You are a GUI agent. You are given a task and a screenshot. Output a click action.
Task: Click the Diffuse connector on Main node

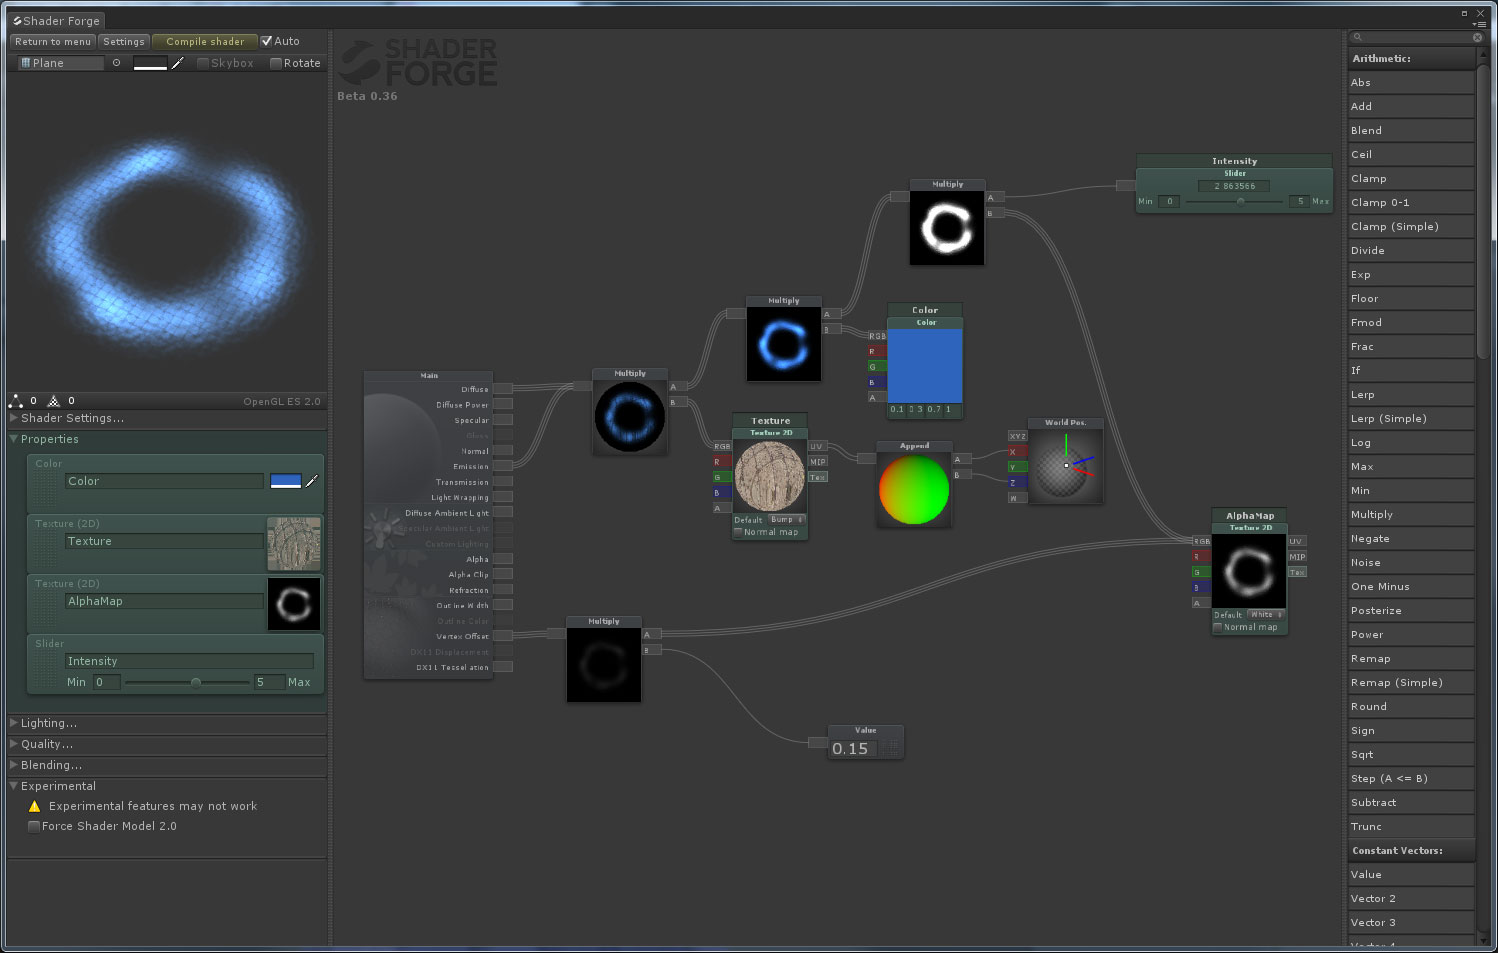(x=503, y=389)
